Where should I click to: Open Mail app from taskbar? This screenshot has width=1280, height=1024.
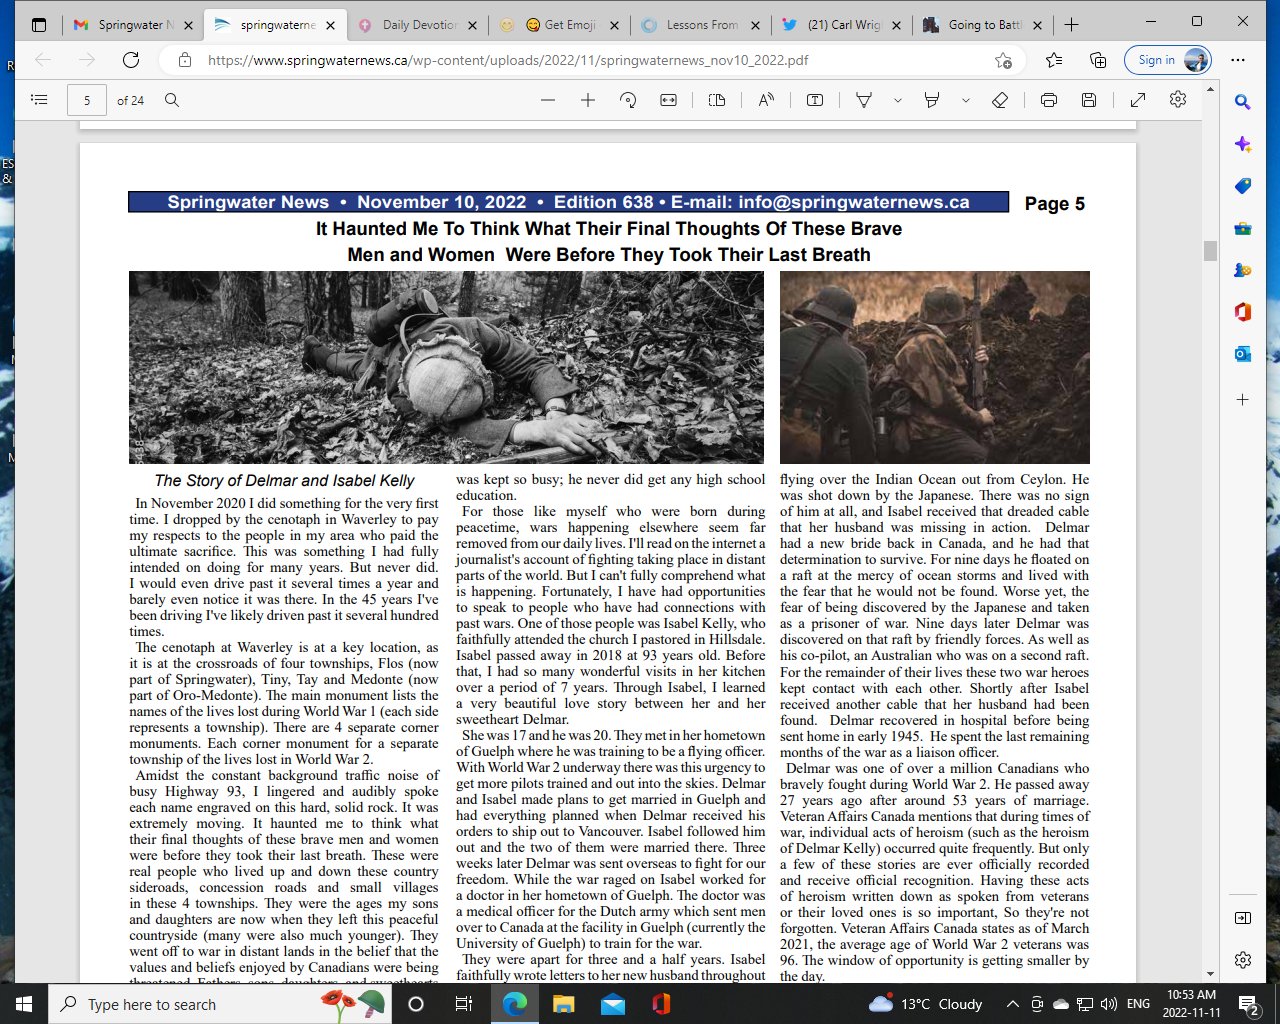(x=612, y=1004)
